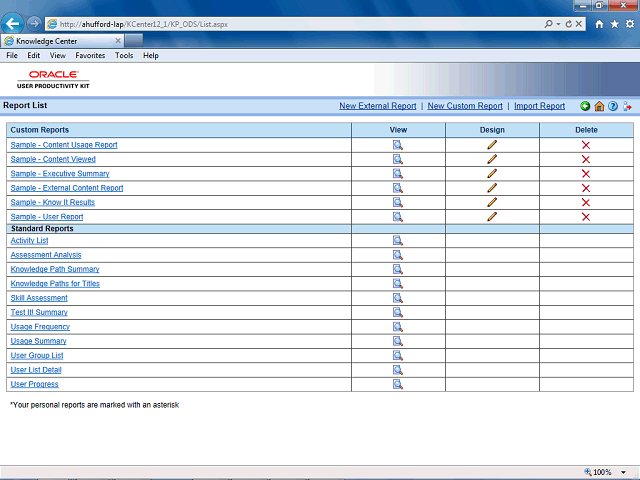
Task: Edit the design of Sample - Content Viewed
Action: coord(492,159)
